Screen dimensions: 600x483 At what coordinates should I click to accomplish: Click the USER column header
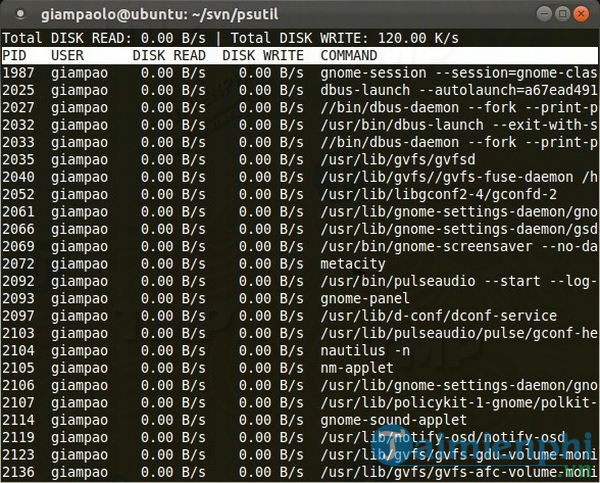coord(68,55)
